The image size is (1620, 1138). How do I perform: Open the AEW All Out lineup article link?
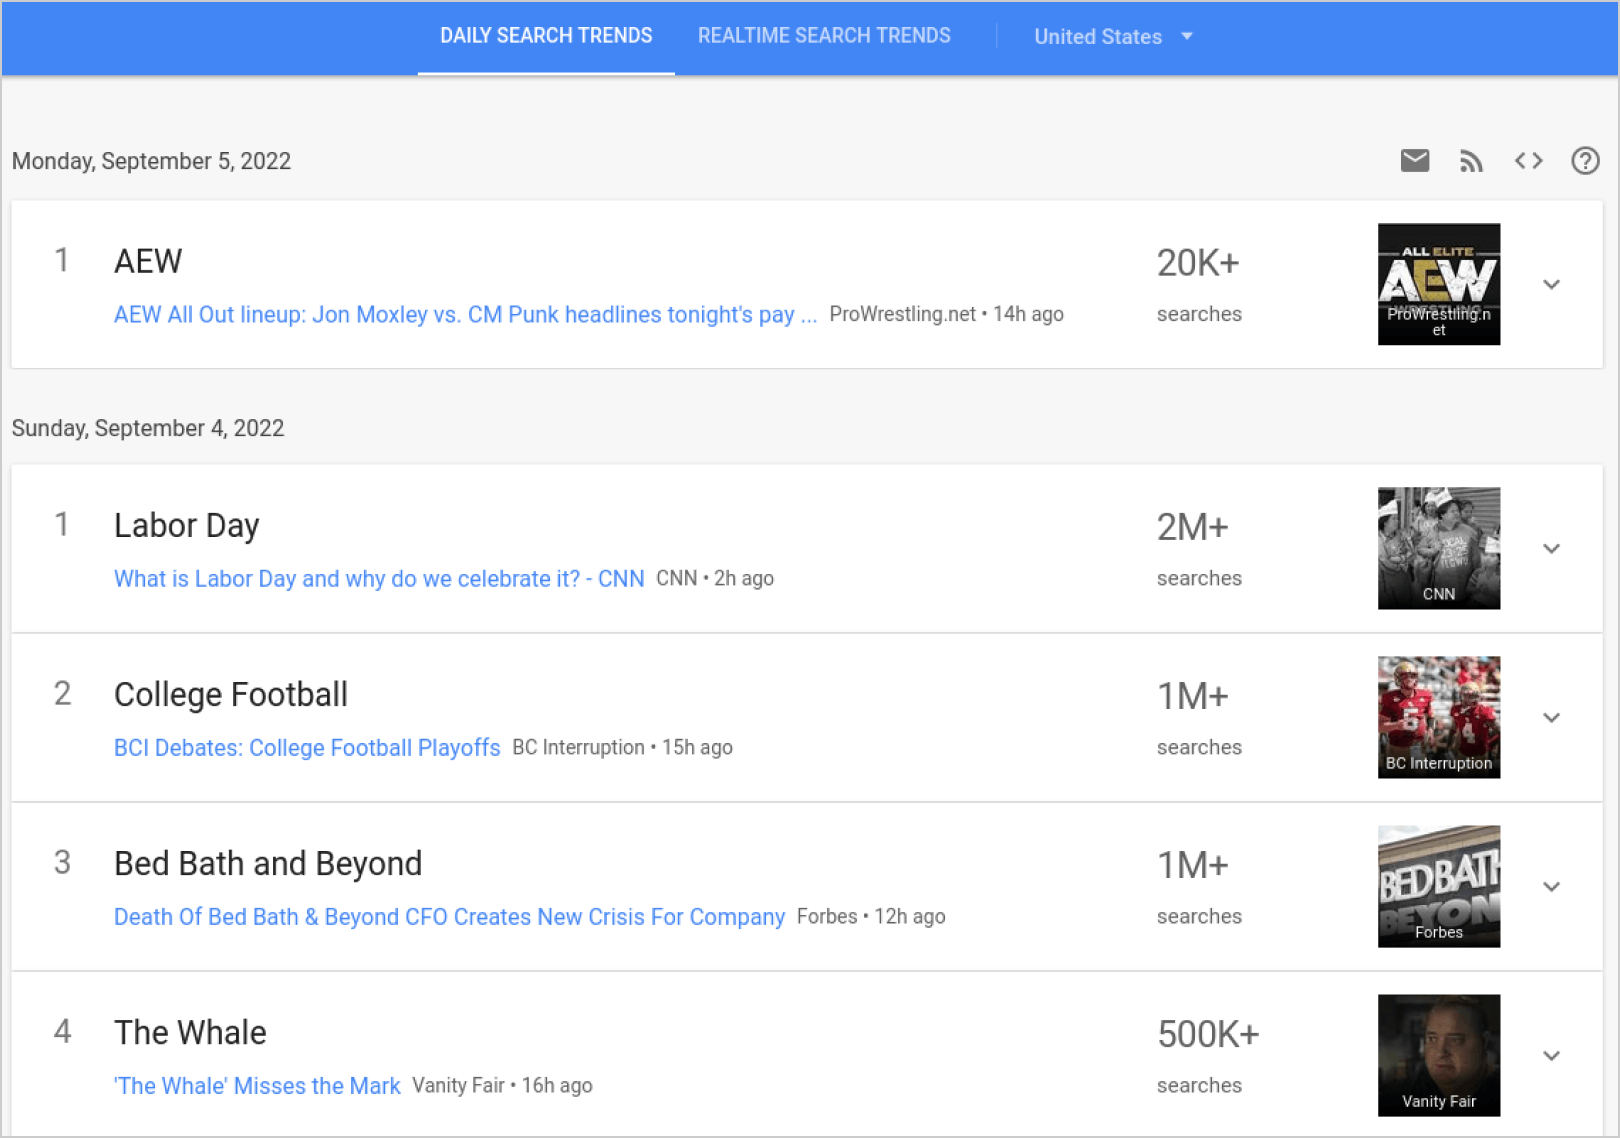tap(465, 315)
